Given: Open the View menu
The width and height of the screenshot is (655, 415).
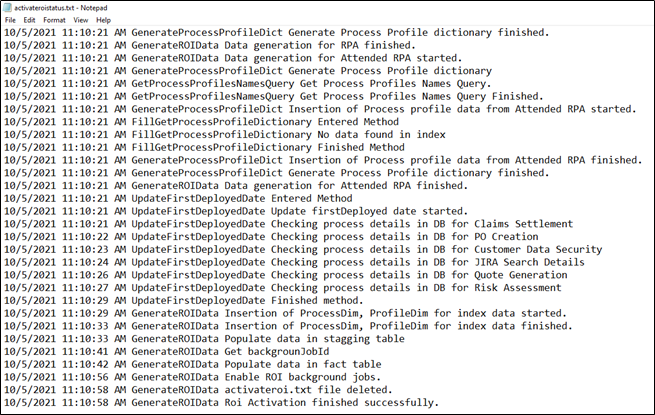Looking at the screenshot, I should point(81,20).
